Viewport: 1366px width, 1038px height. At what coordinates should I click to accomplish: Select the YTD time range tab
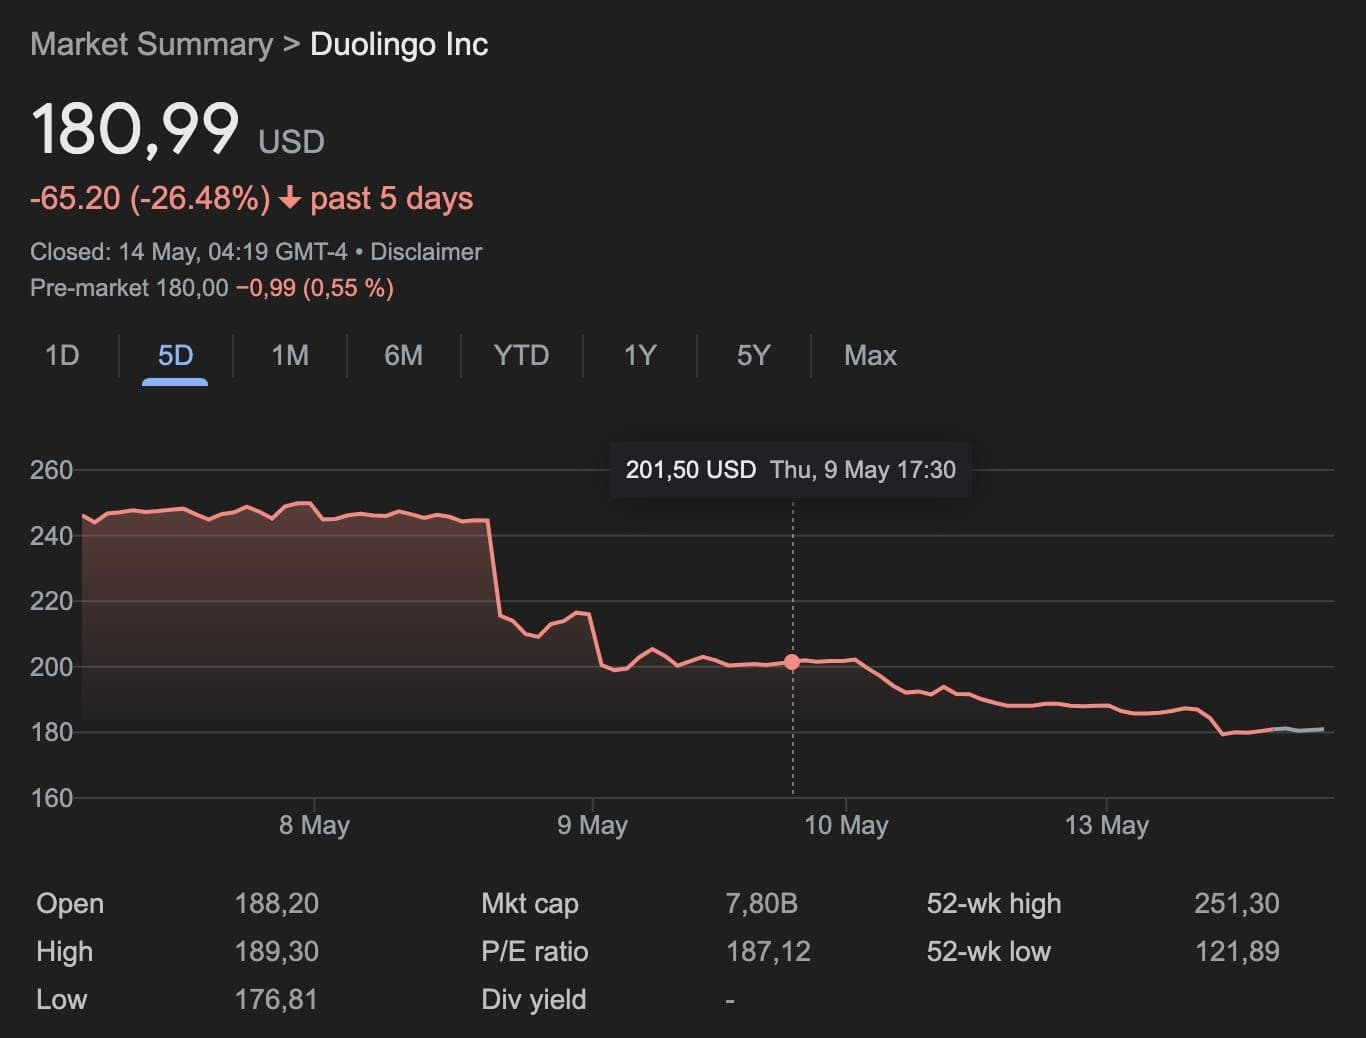[x=521, y=356]
